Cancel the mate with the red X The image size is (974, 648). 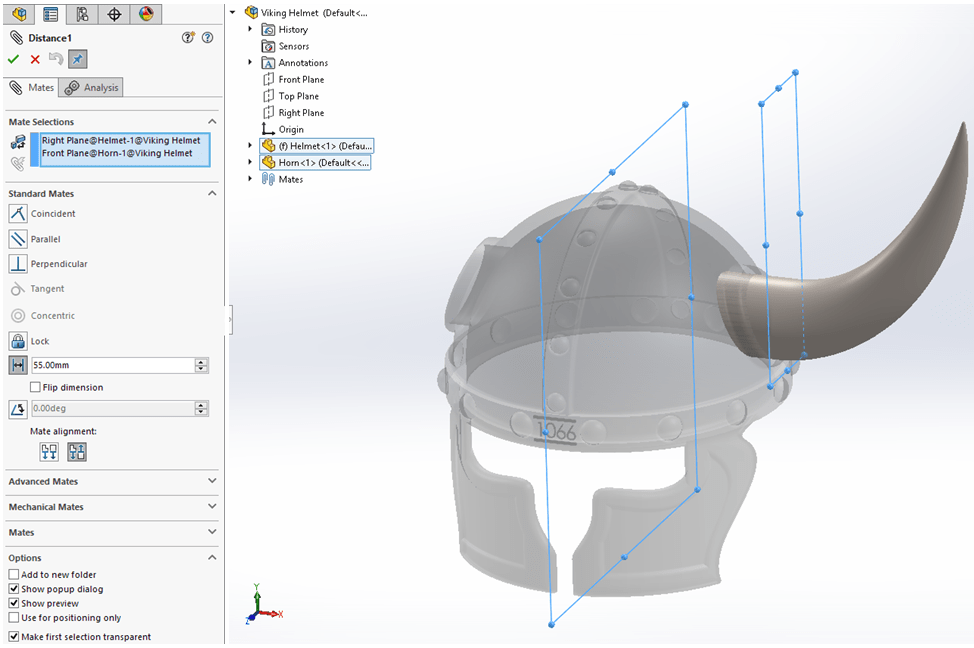tap(35, 59)
